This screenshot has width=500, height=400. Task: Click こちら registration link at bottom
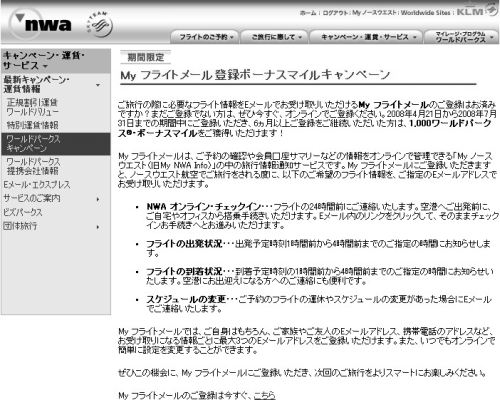pyautogui.click(x=264, y=395)
